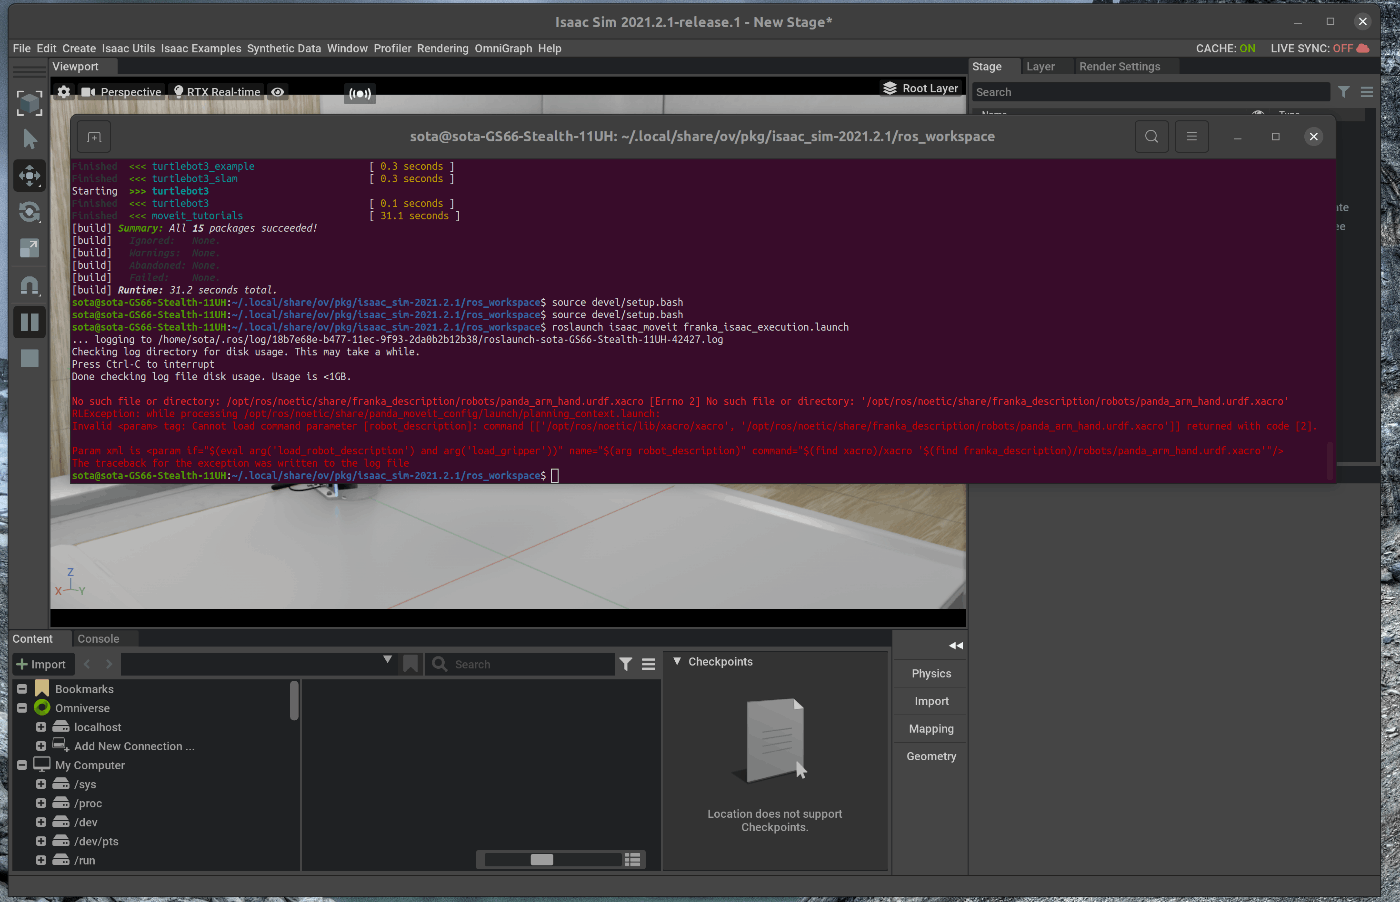Click the Stage panel Search field
The height and width of the screenshot is (902, 1400).
tap(1151, 92)
